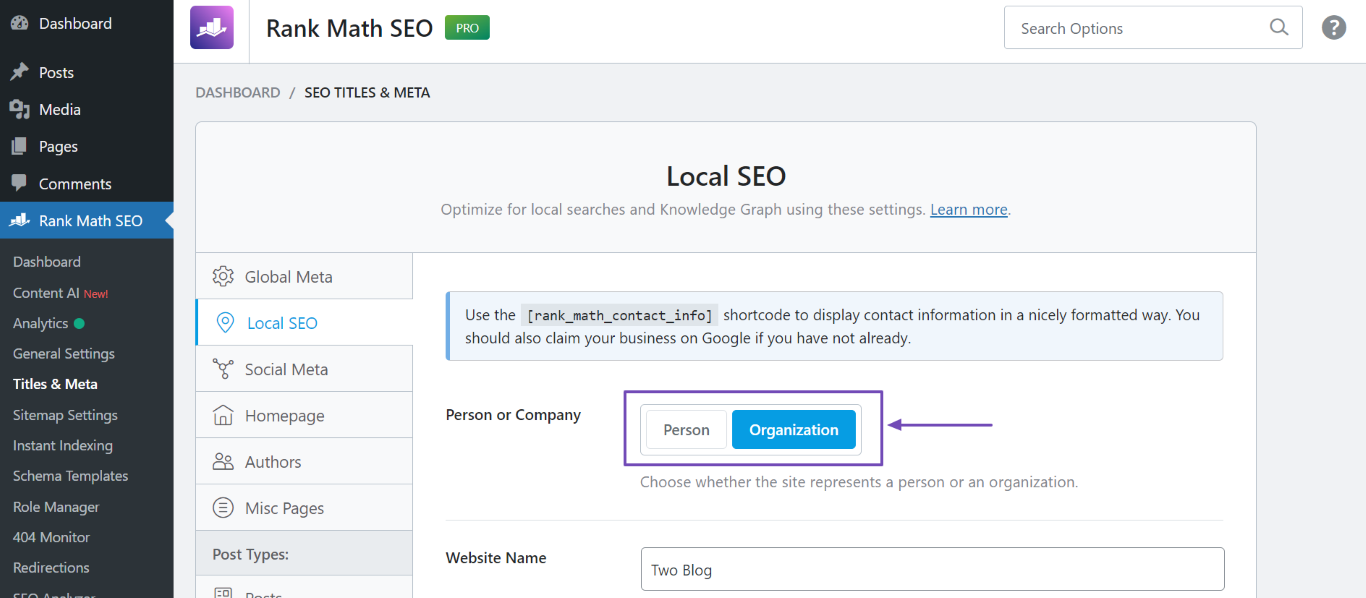Click the Local SEO map pin icon
The image size is (1366, 598).
coord(226,323)
